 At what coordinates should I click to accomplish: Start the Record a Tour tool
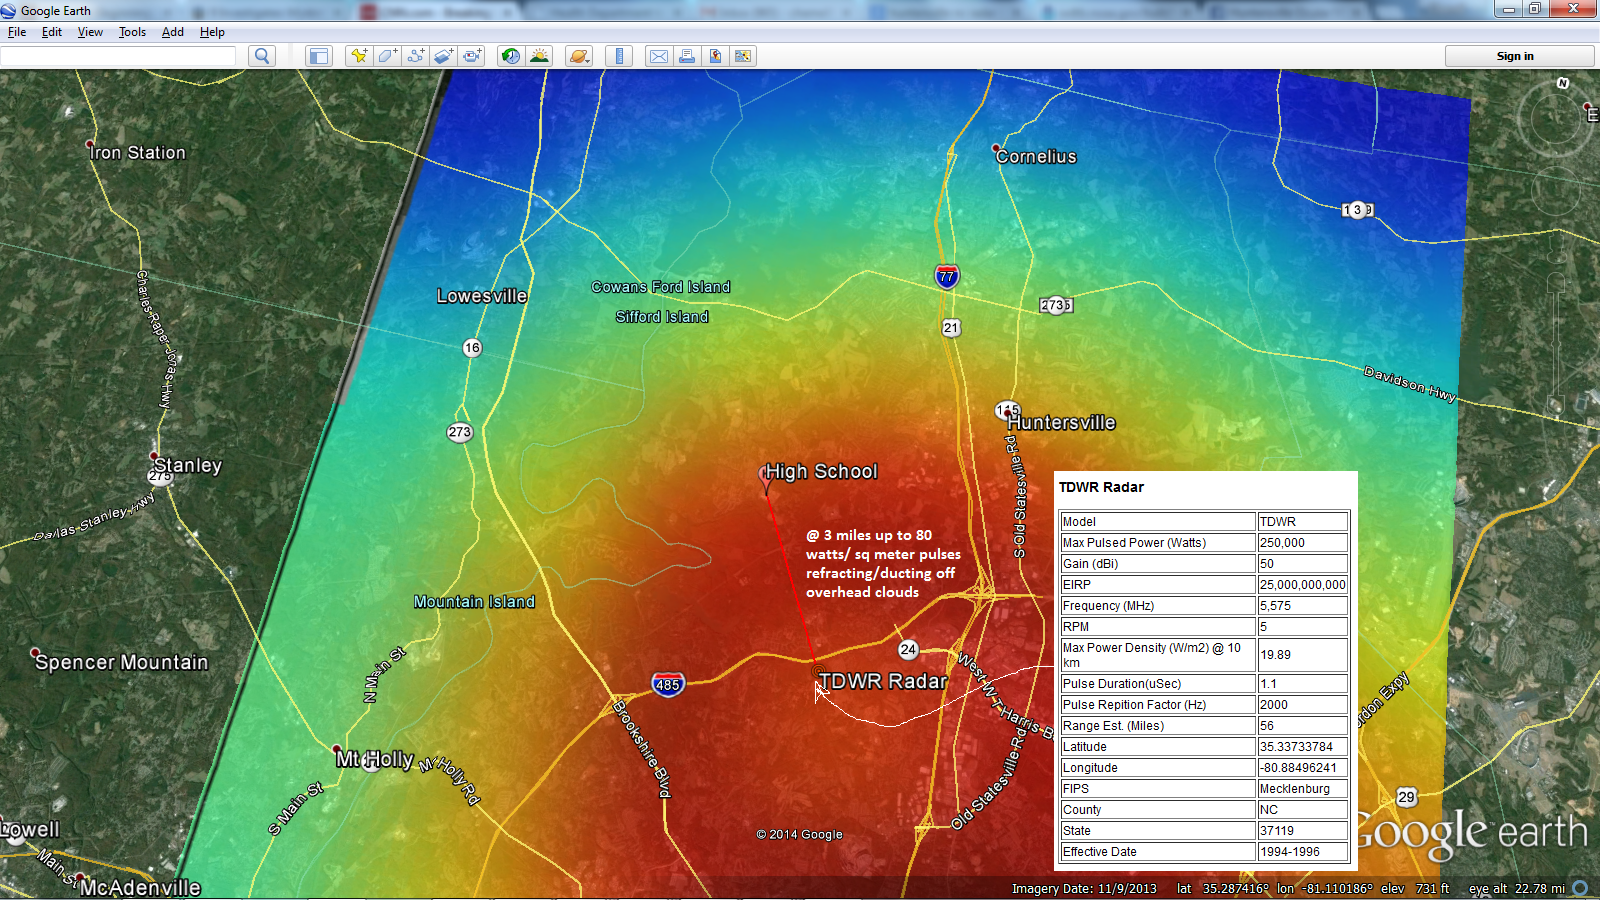click(x=472, y=56)
